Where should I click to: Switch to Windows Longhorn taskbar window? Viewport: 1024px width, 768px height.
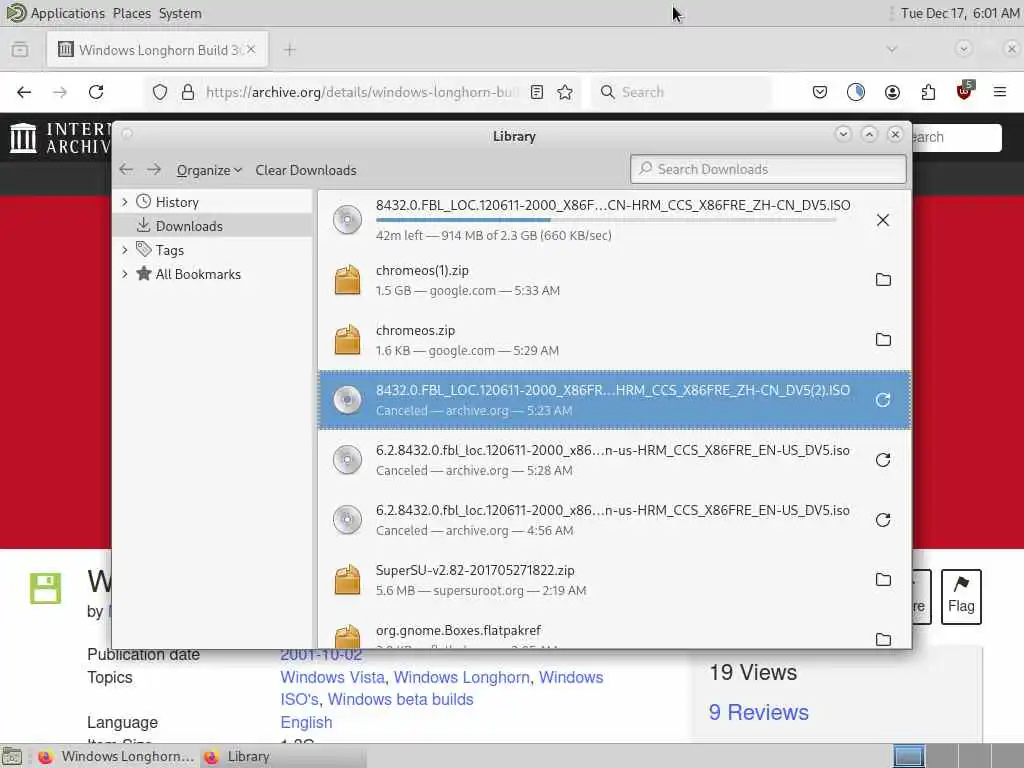(x=116, y=756)
